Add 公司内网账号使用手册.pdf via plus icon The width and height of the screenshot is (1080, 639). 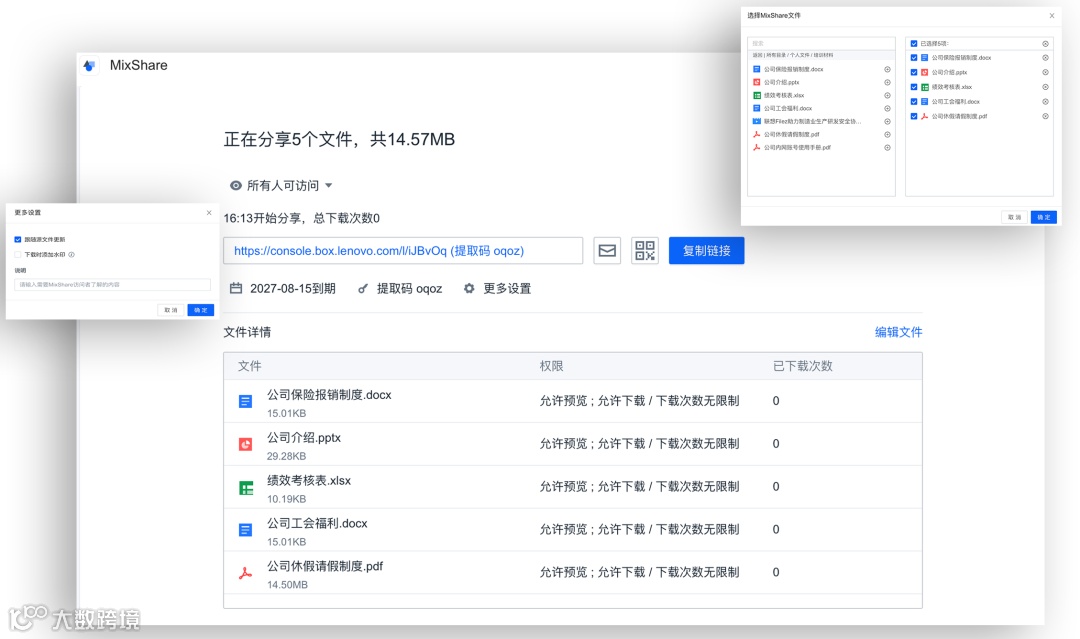[887, 148]
